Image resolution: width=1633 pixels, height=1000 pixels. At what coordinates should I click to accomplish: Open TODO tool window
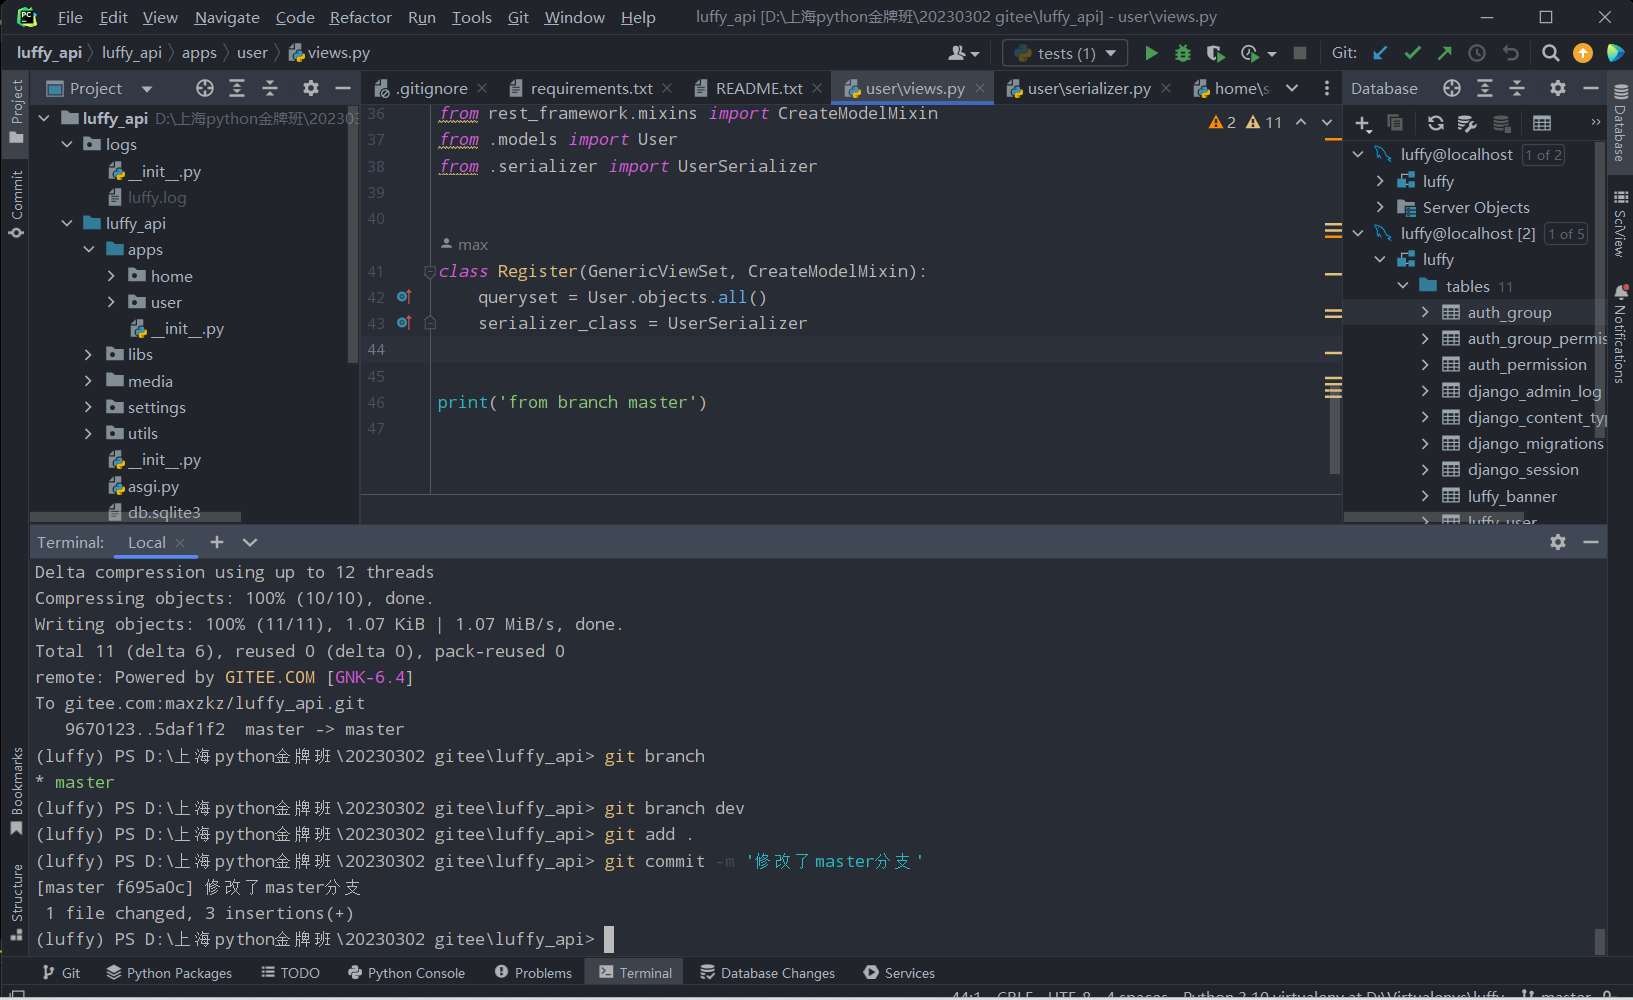[290, 973]
